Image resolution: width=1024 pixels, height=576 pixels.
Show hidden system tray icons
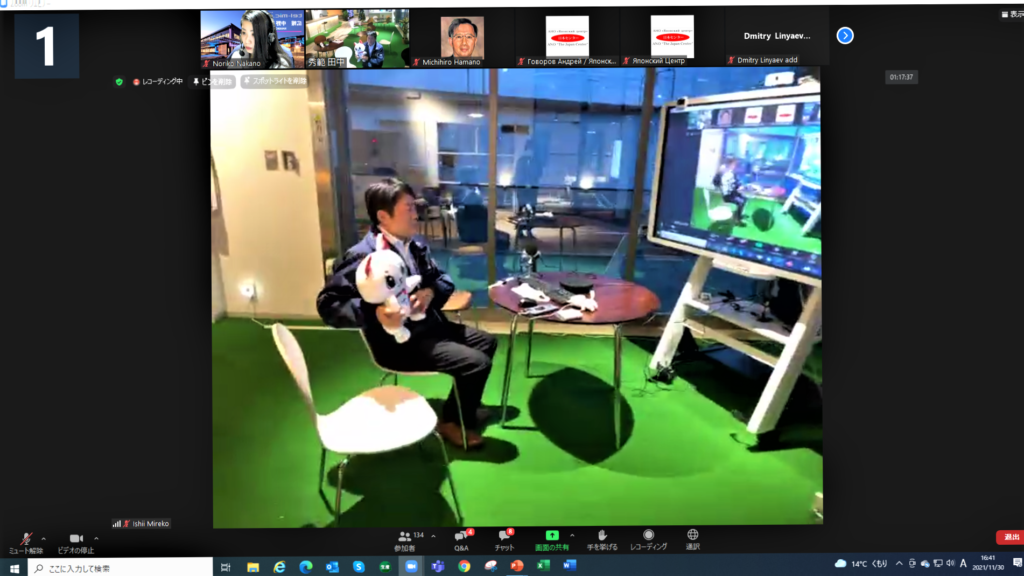899,564
